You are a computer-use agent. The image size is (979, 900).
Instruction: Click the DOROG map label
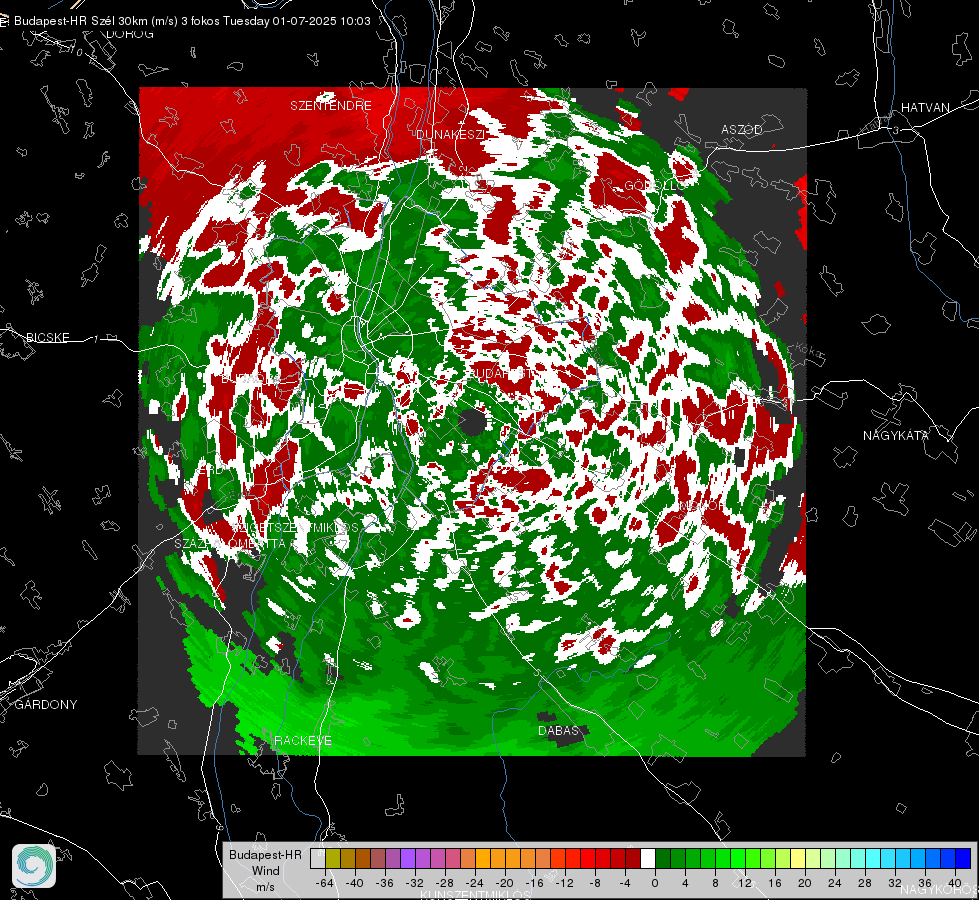(x=130, y=34)
